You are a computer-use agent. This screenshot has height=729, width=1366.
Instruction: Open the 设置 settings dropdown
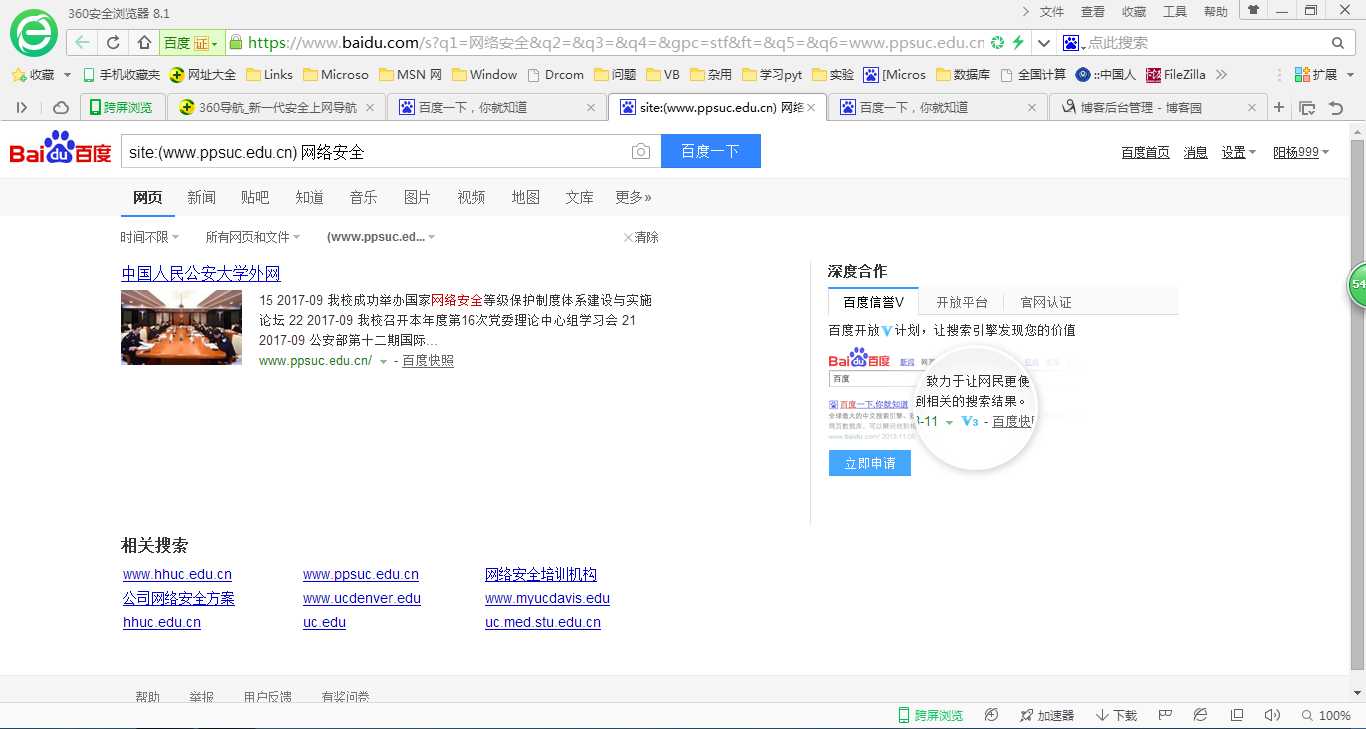(x=1239, y=152)
